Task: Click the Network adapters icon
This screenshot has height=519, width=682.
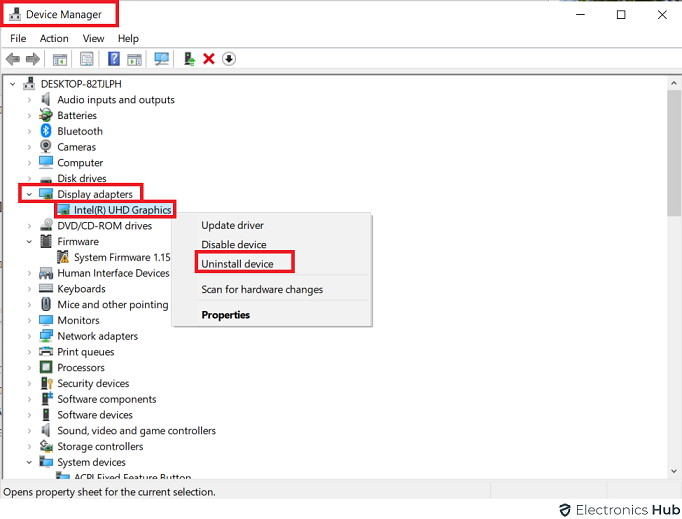Action: pyautogui.click(x=46, y=336)
